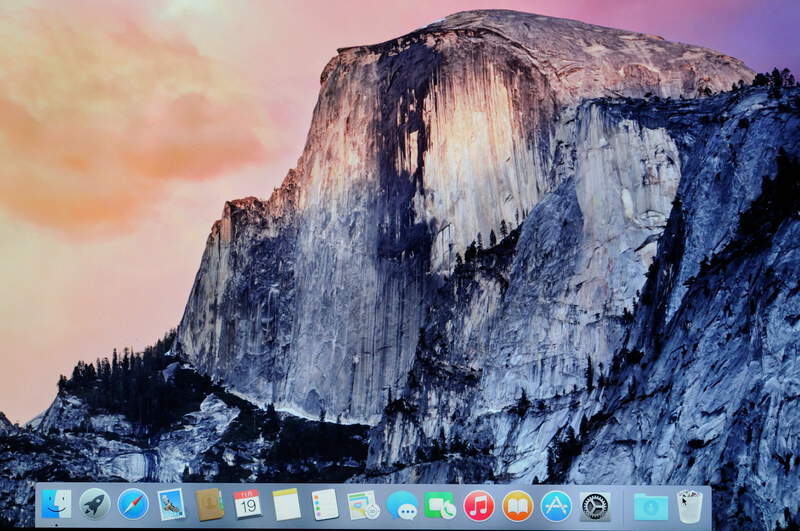The height and width of the screenshot is (531, 800).
Task: Open Finder from the Dock
Action: pos(56,504)
